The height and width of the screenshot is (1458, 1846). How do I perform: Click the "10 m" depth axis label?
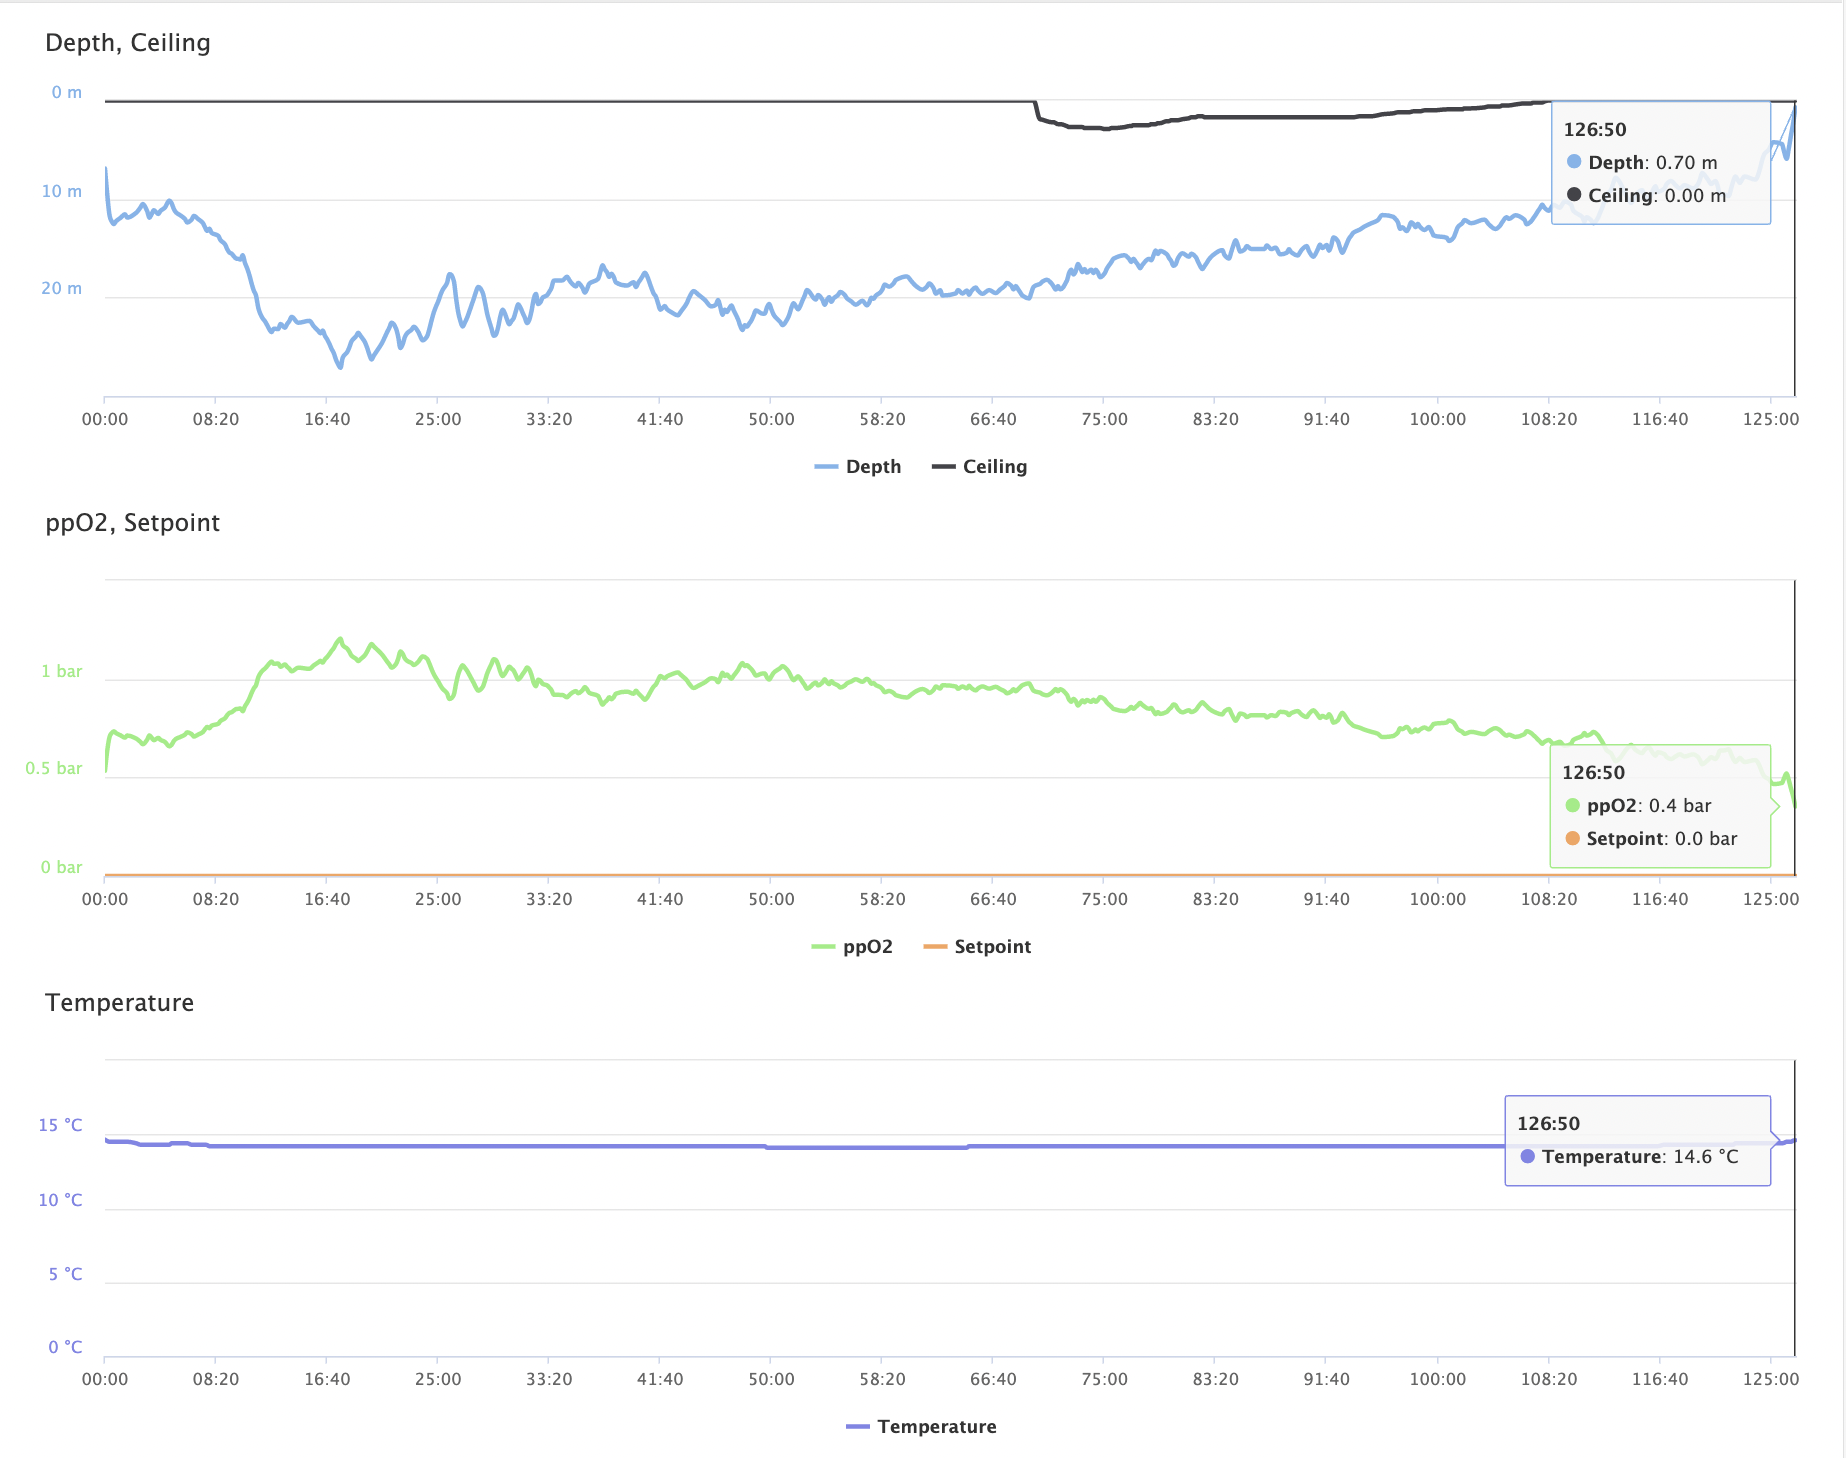(x=62, y=191)
